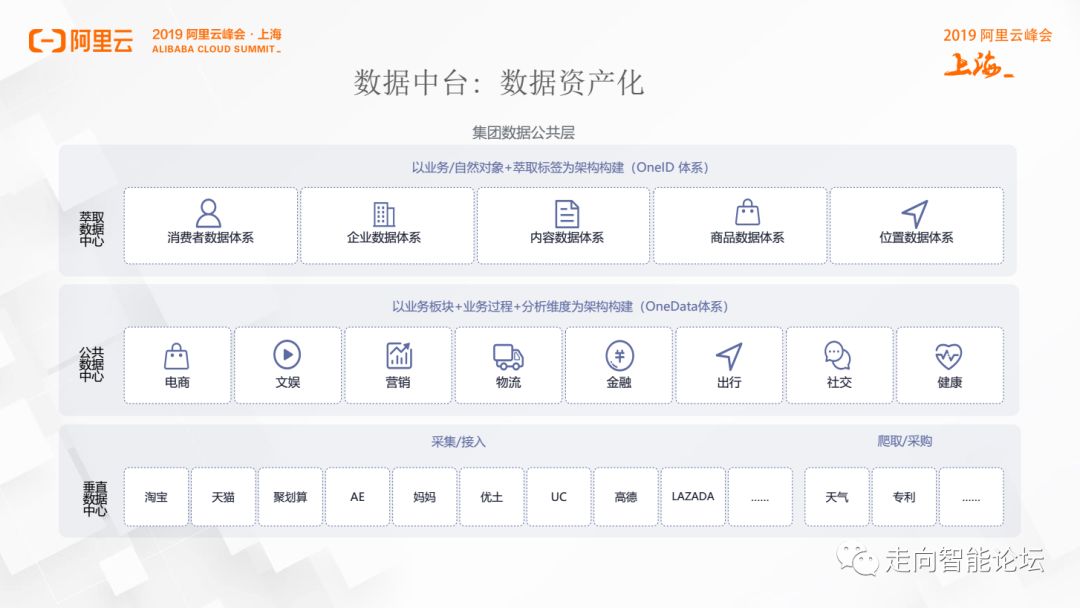Click the navigation arrow icon above 位置数据体系

coord(915,214)
